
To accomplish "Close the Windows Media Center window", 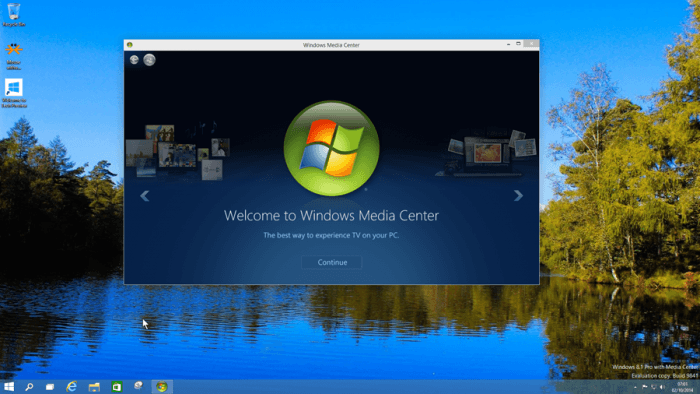I will [531, 44].
